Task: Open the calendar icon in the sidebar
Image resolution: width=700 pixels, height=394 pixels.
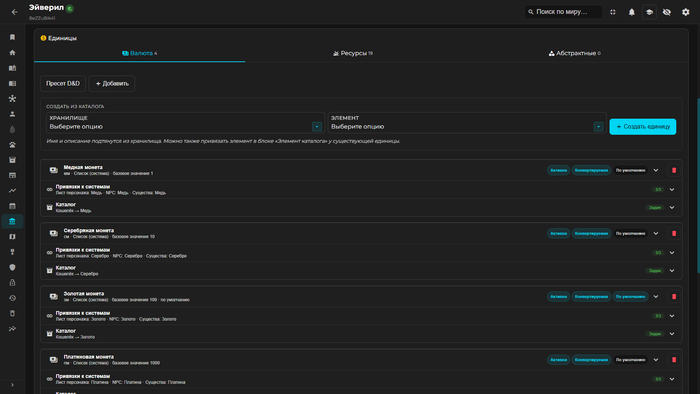Action: tap(12, 206)
